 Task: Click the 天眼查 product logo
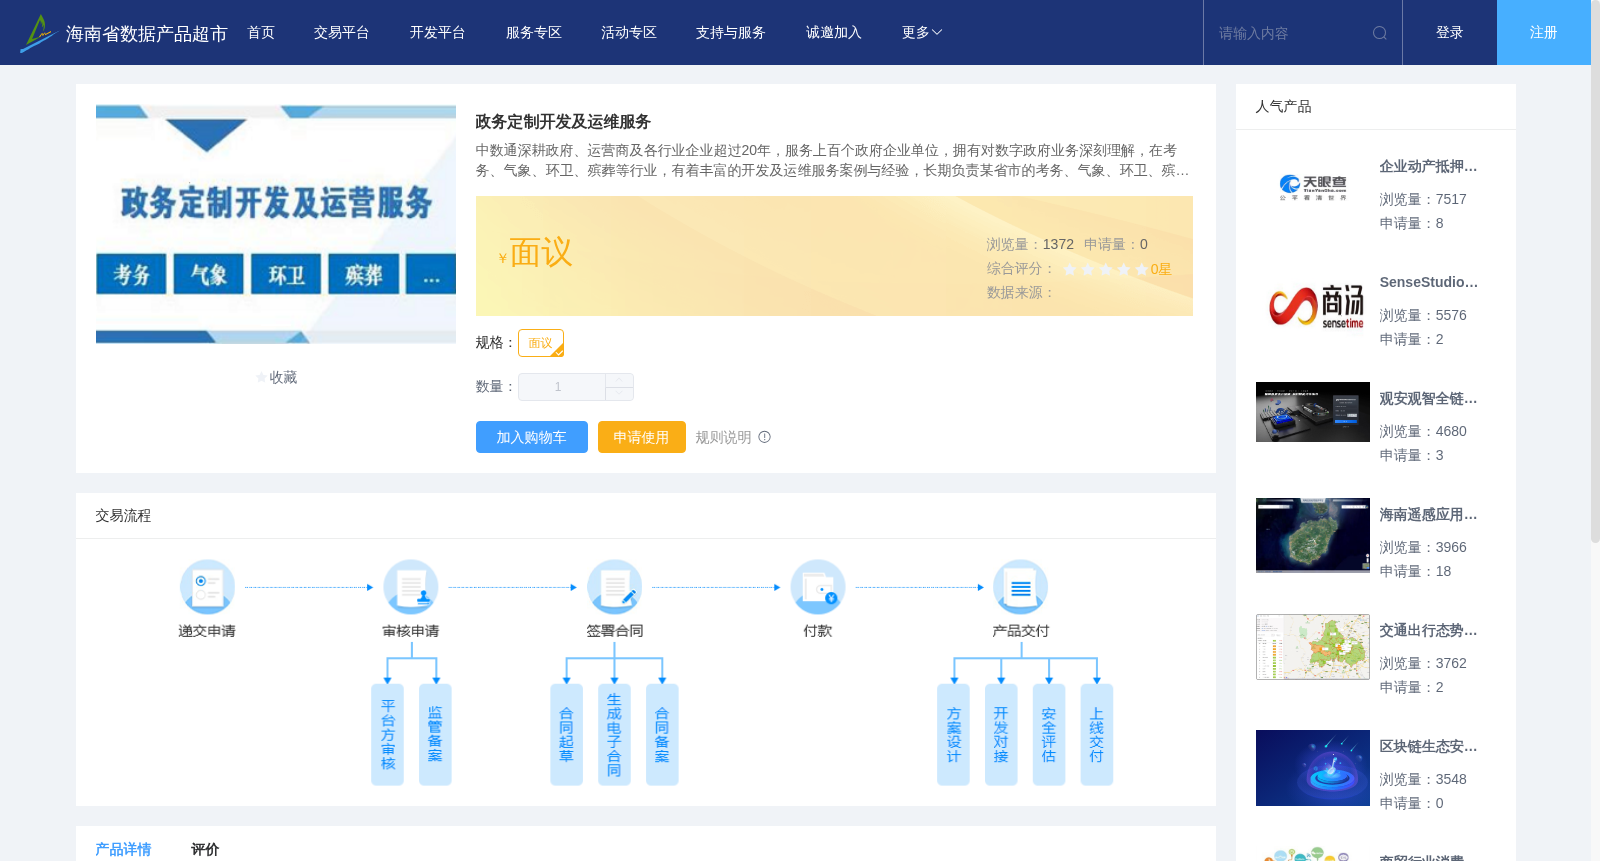(1313, 188)
